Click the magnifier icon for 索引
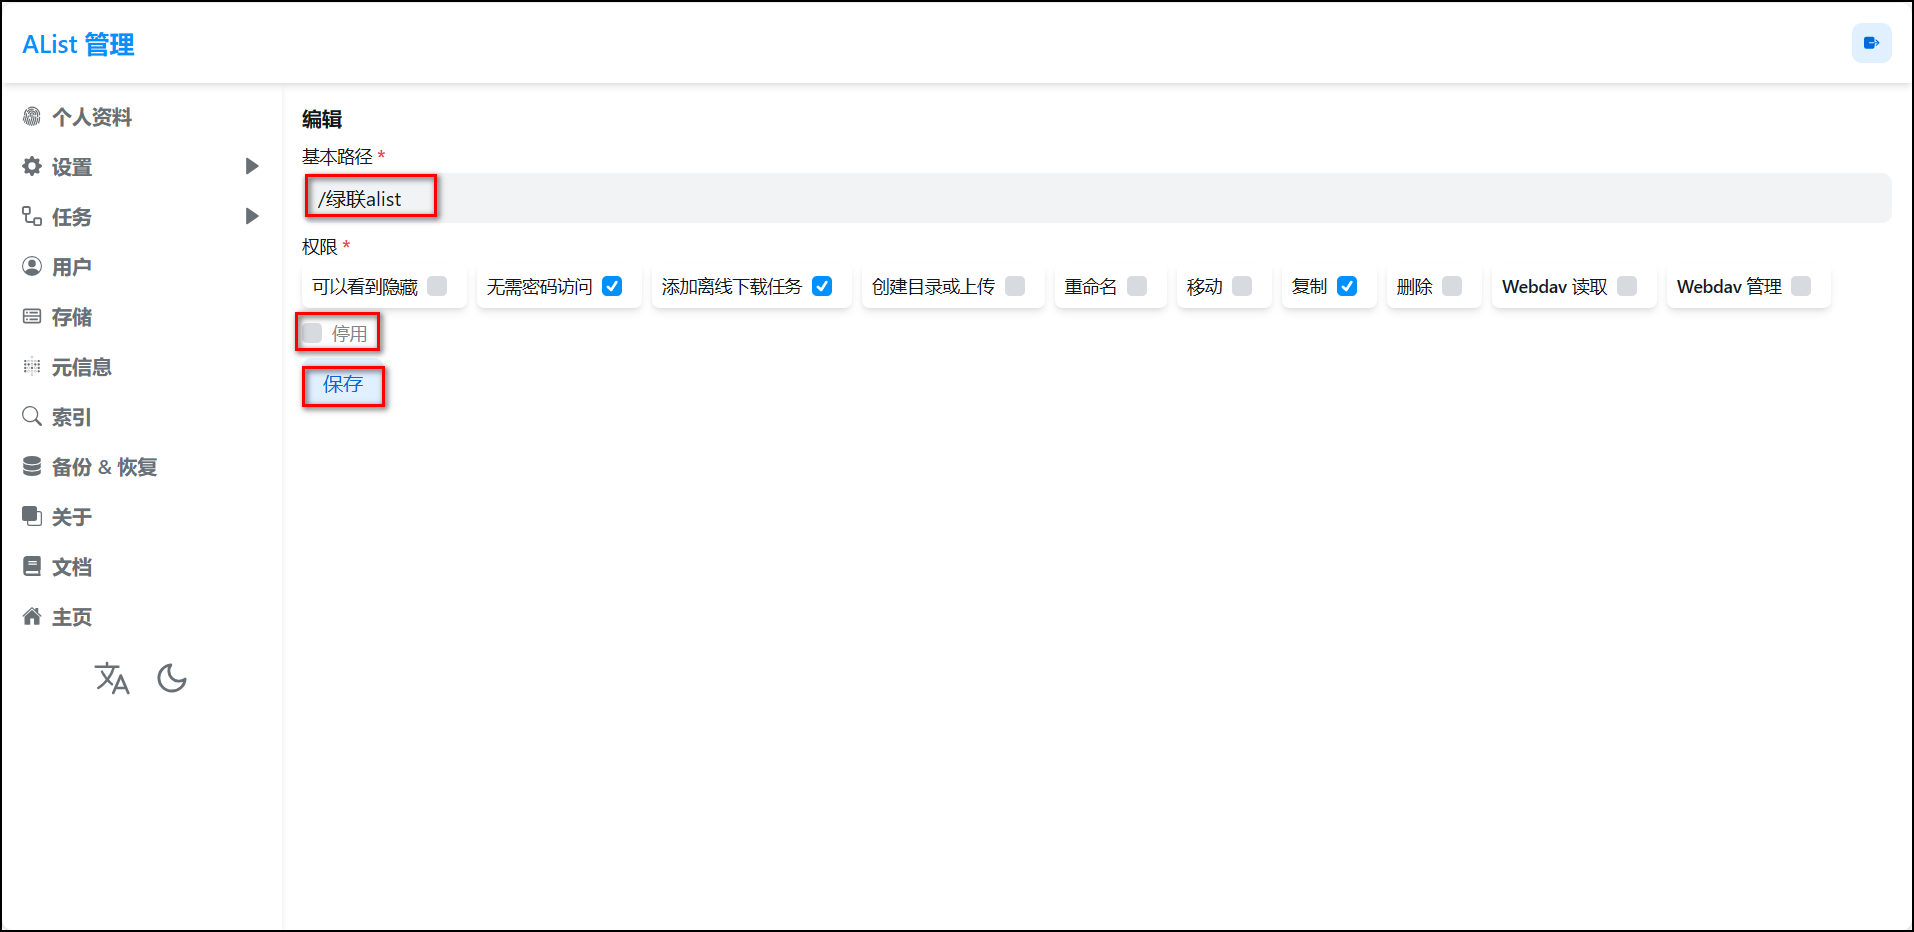The width and height of the screenshot is (1914, 932). click(x=32, y=417)
